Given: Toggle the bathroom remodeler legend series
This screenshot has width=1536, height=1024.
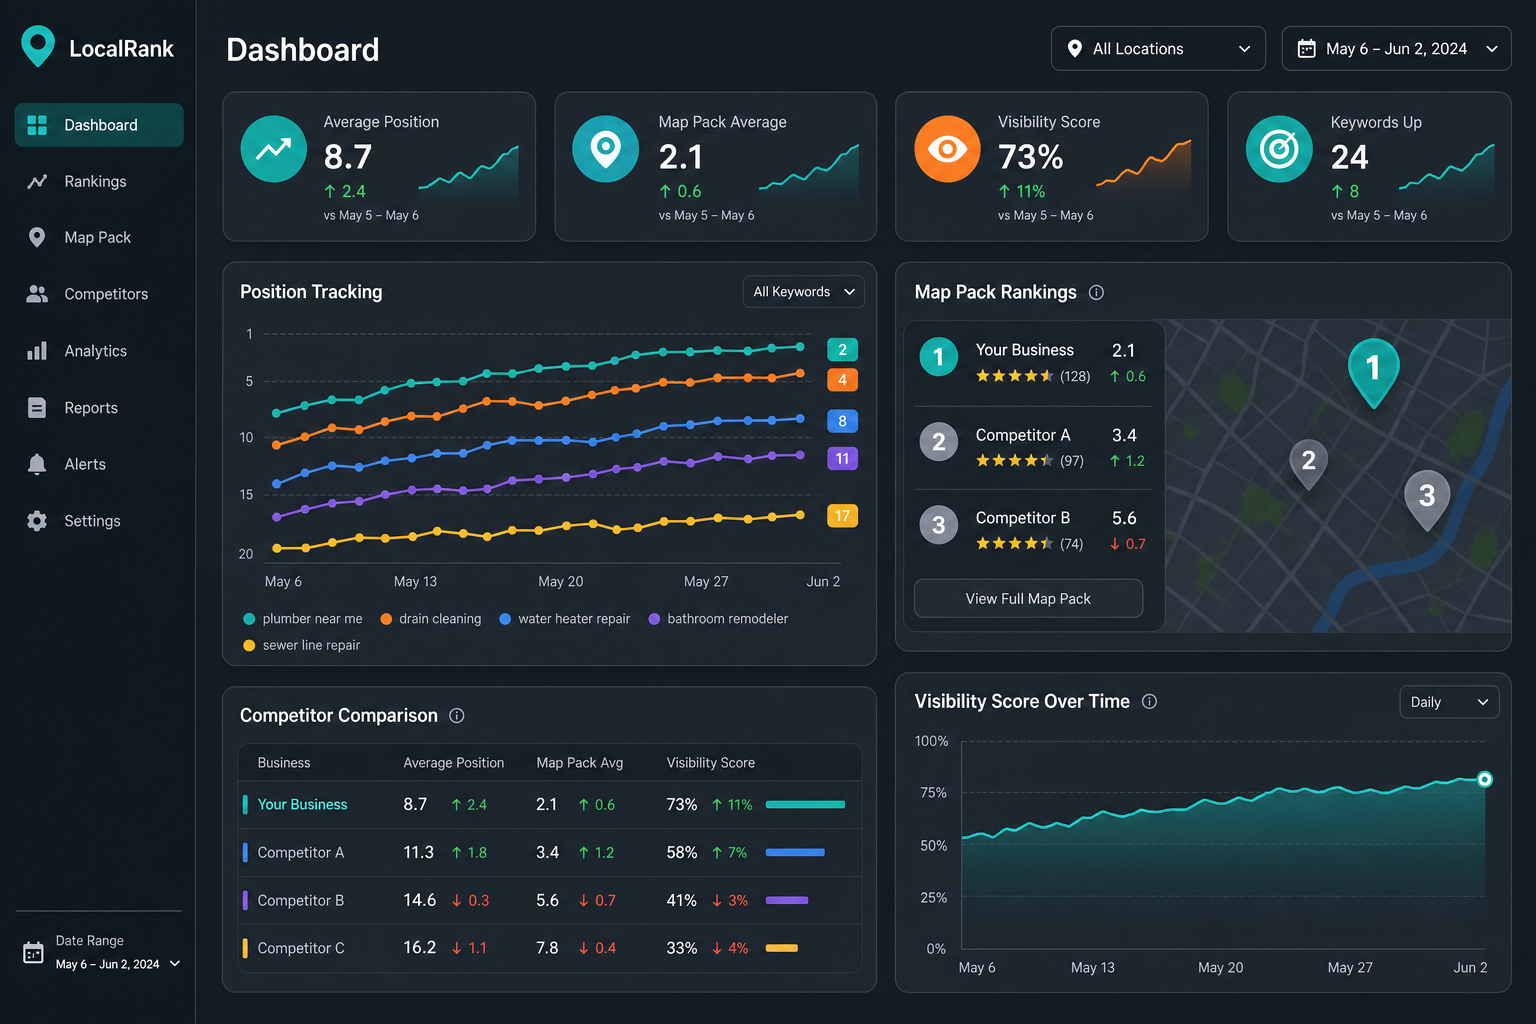Looking at the screenshot, I should (x=719, y=619).
